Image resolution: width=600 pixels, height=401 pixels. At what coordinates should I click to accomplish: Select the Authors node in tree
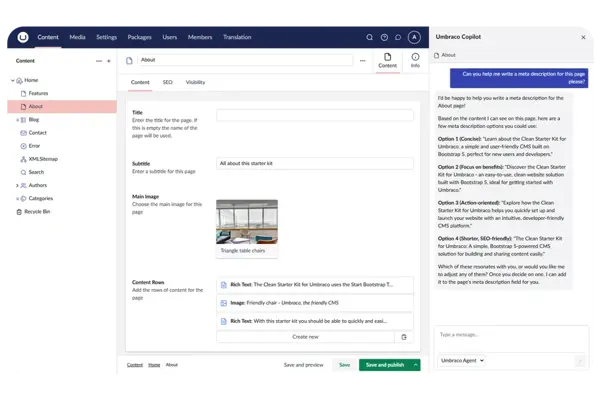click(38, 185)
